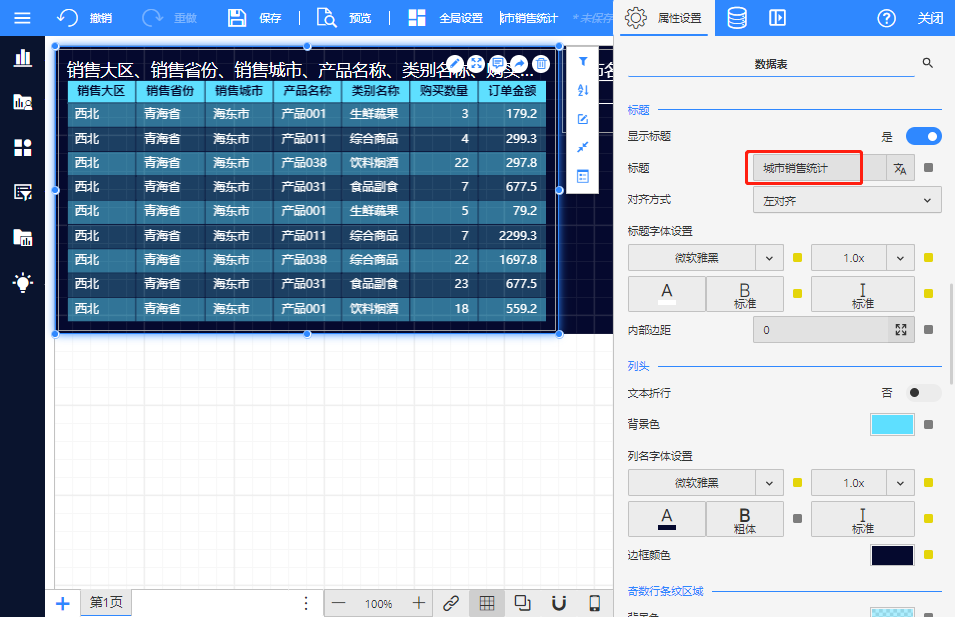Delete the table widget via trash icon
The height and width of the screenshot is (617, 955).
tap(541, 64)
